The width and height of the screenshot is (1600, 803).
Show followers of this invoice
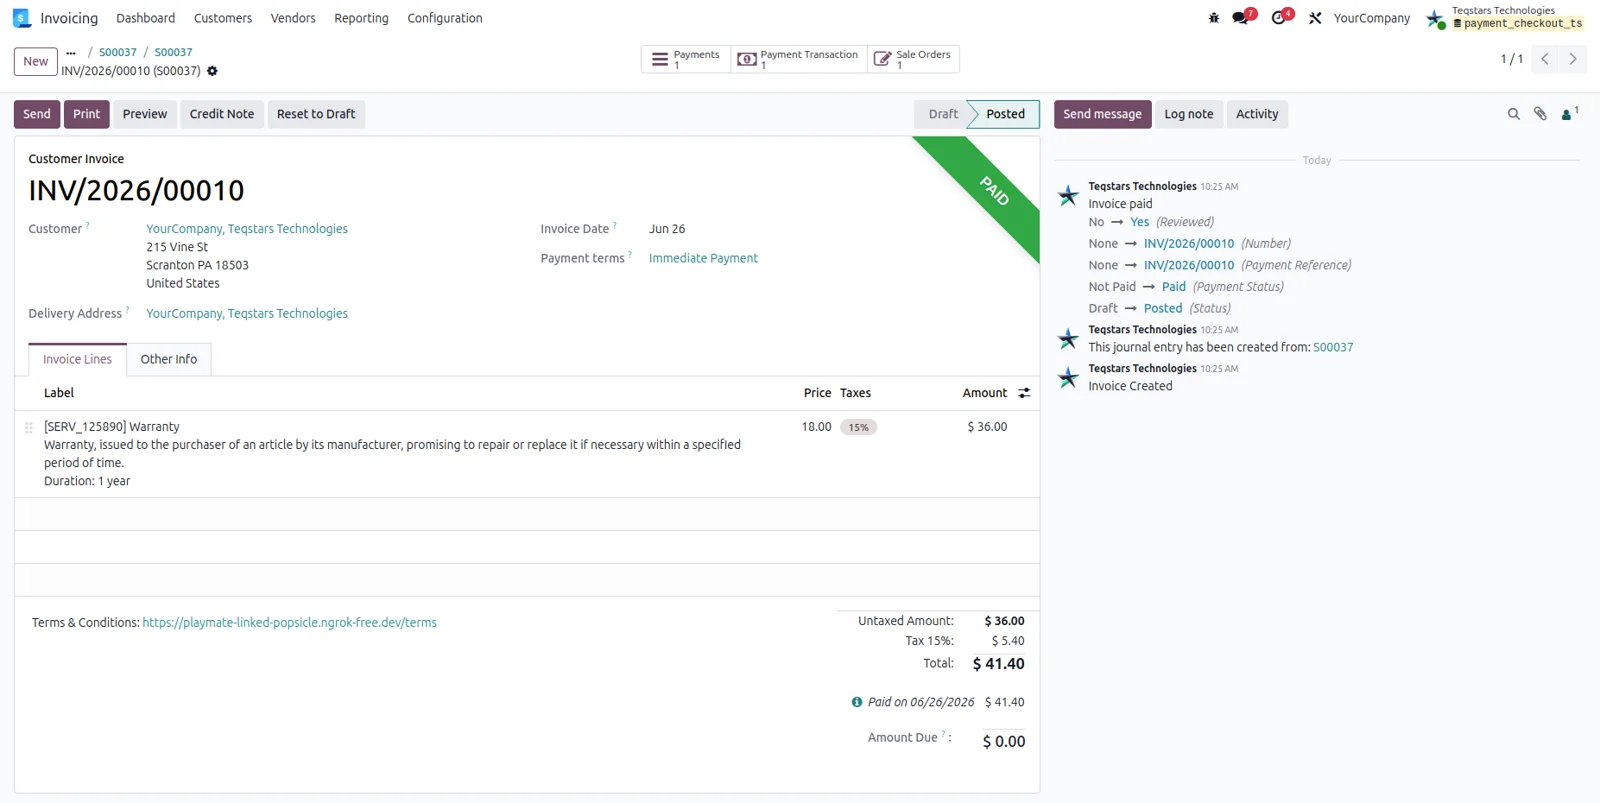1569,114
